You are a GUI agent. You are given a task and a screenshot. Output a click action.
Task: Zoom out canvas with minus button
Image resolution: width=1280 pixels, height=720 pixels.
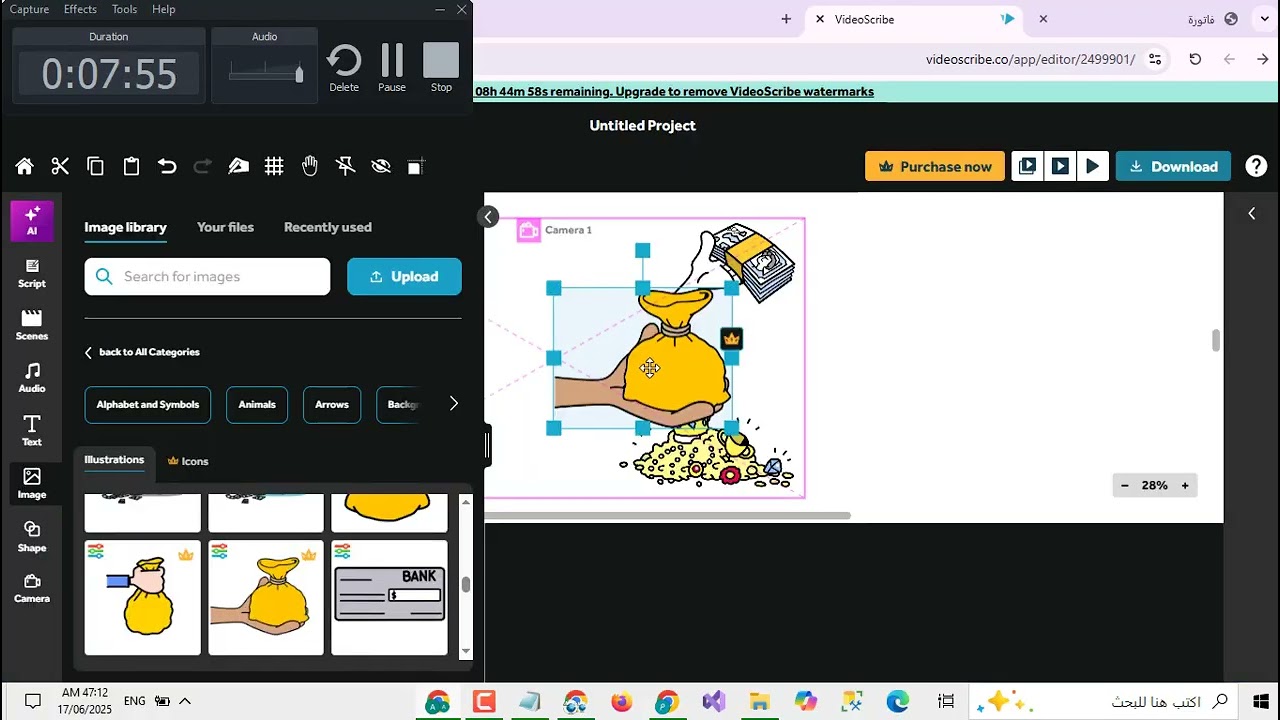[1125, 485]
